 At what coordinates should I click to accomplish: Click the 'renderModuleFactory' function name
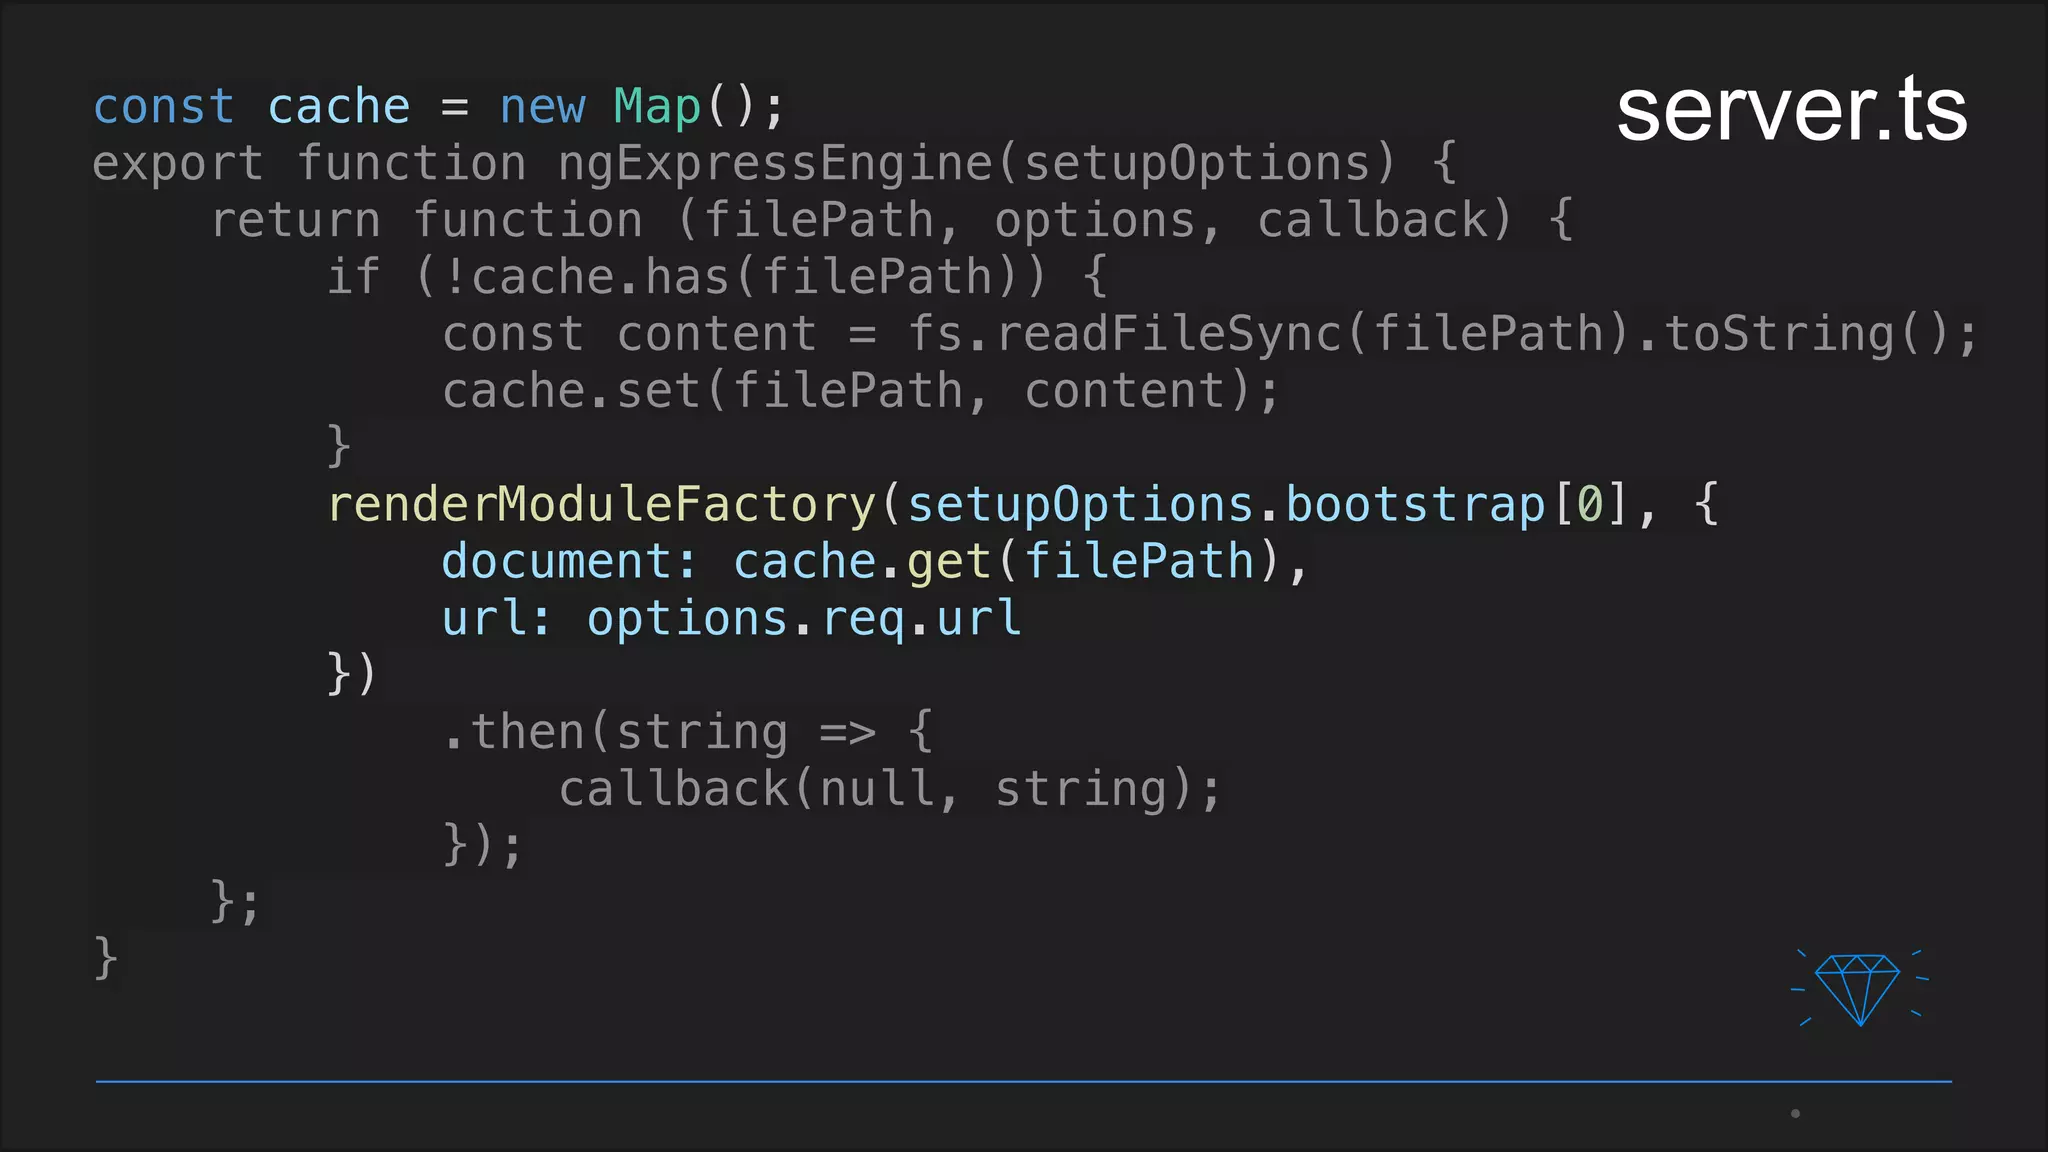point(602,504)
